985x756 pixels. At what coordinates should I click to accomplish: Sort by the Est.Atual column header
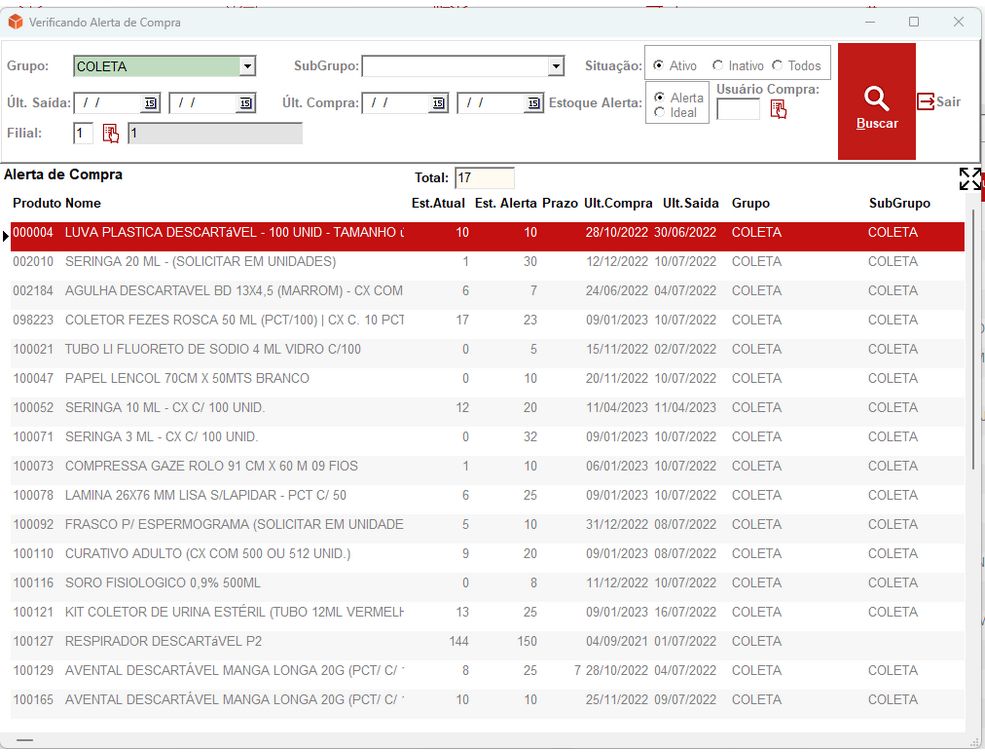coord(438,203)
